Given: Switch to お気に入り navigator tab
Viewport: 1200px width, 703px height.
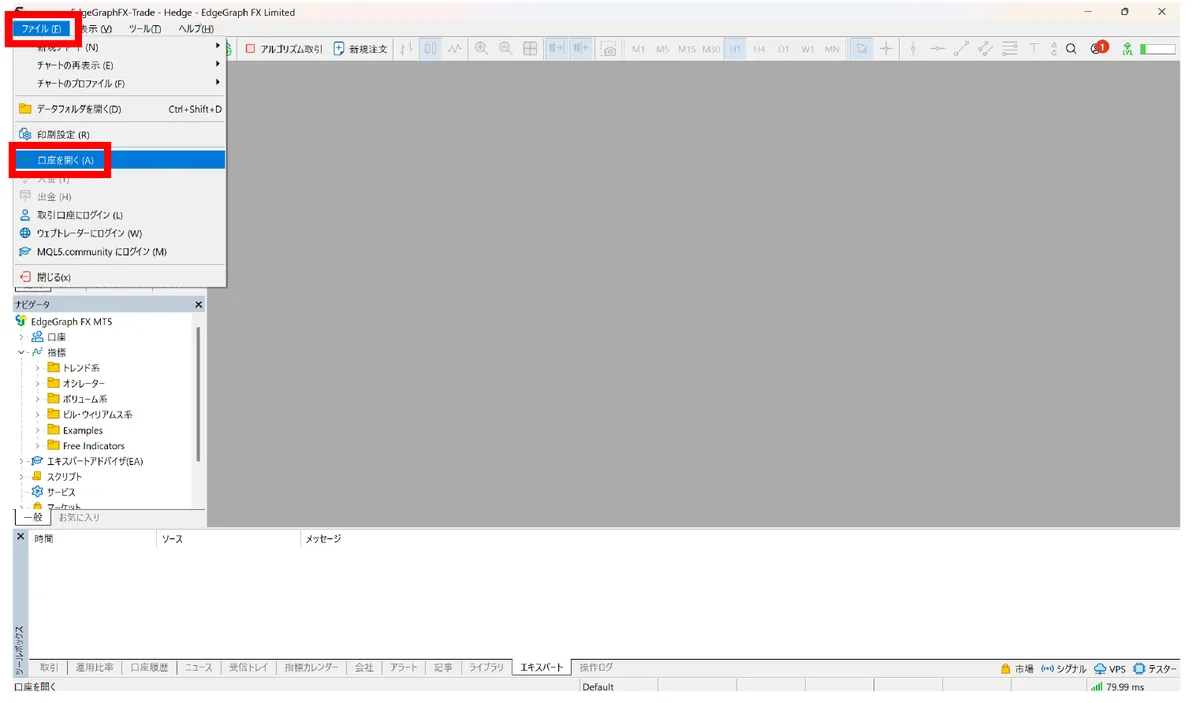Looking at the screenshot, I should tap(78, 517).
